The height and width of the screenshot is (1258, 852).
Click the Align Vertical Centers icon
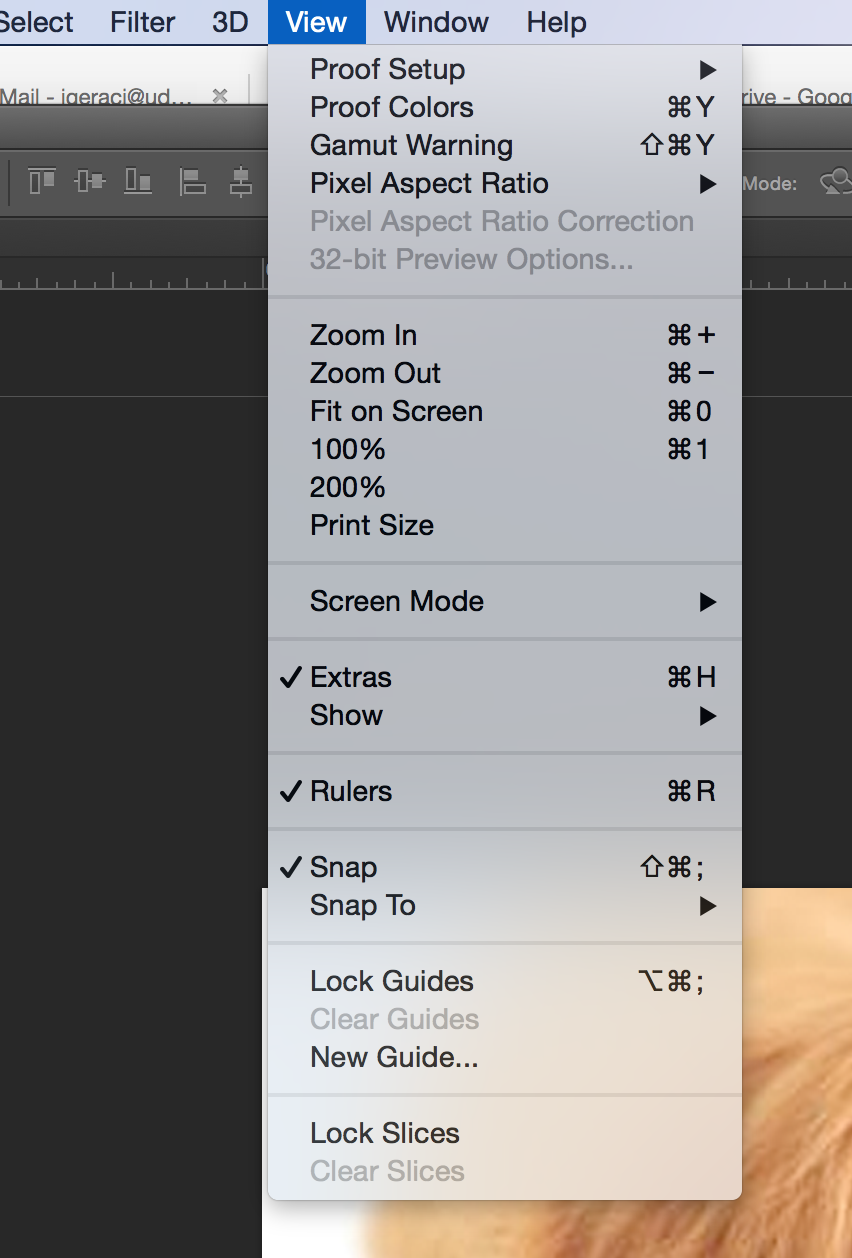[x=90, y=181]
